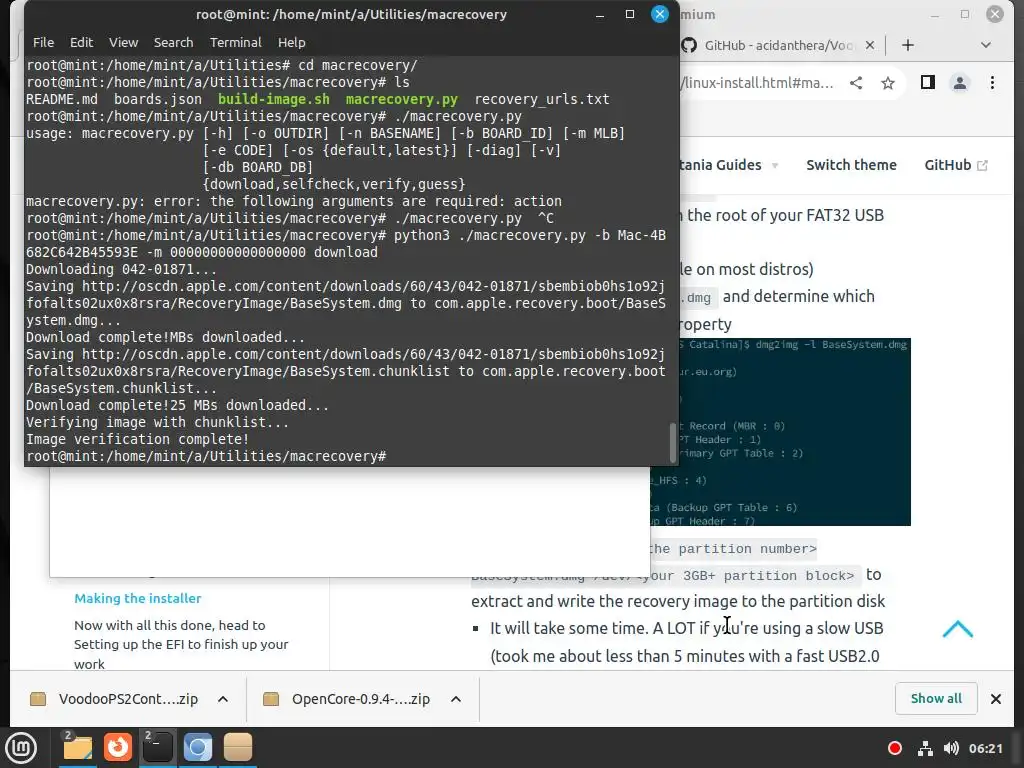Open the Search menu in terminal
The width and height of the screenshot is (1024, 768).
coord(173,42)
